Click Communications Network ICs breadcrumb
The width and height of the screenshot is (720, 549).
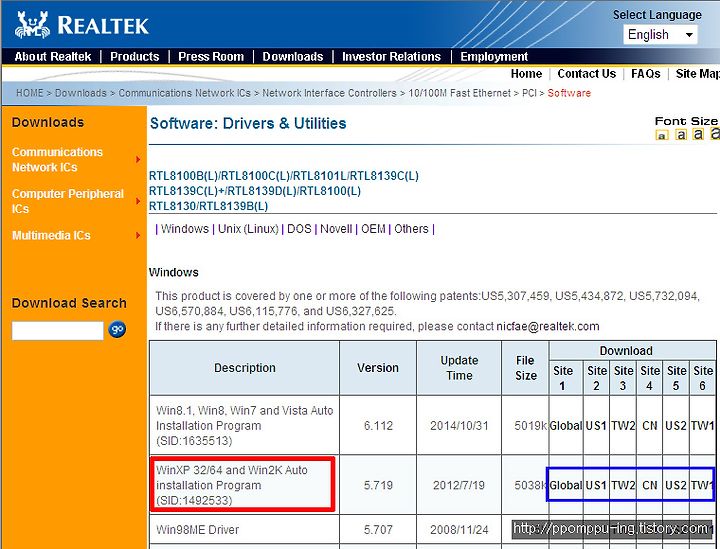click(x=185, y=93)
